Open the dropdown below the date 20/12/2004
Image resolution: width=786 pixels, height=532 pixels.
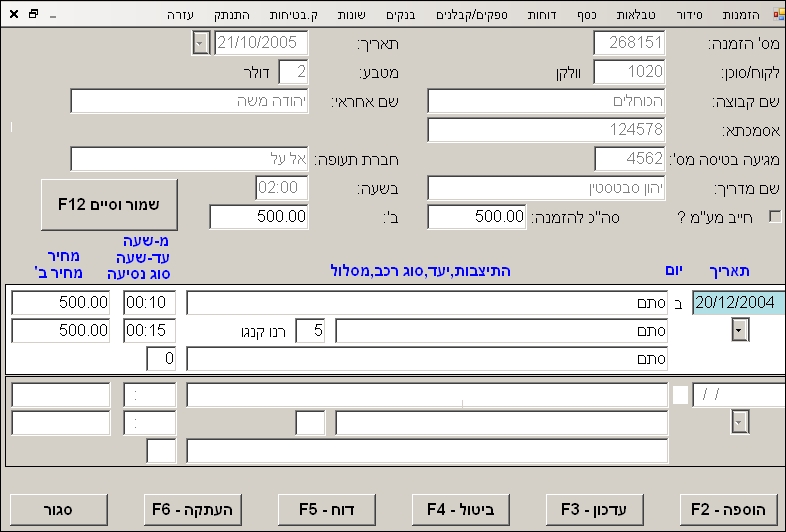740,330
